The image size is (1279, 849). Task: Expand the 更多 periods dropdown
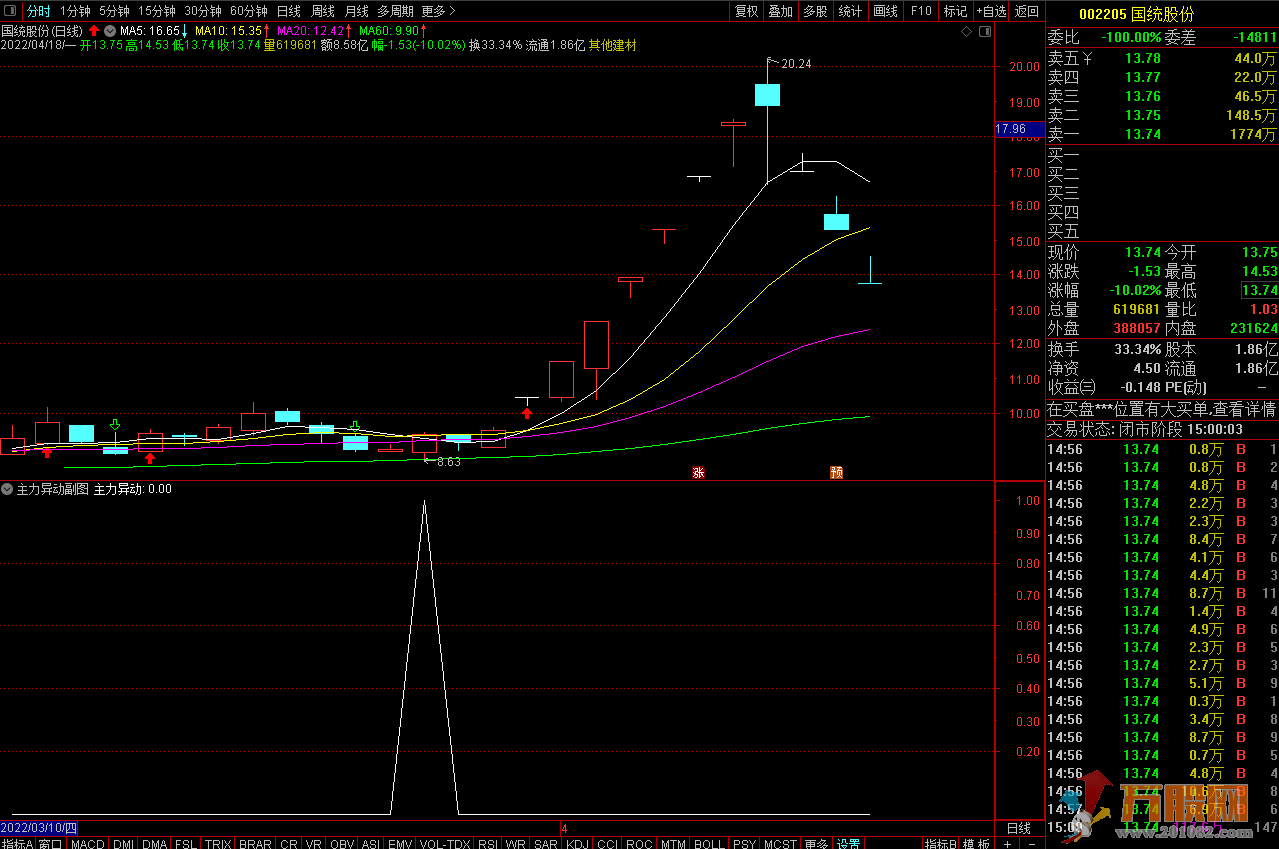(x=438, y=11)
